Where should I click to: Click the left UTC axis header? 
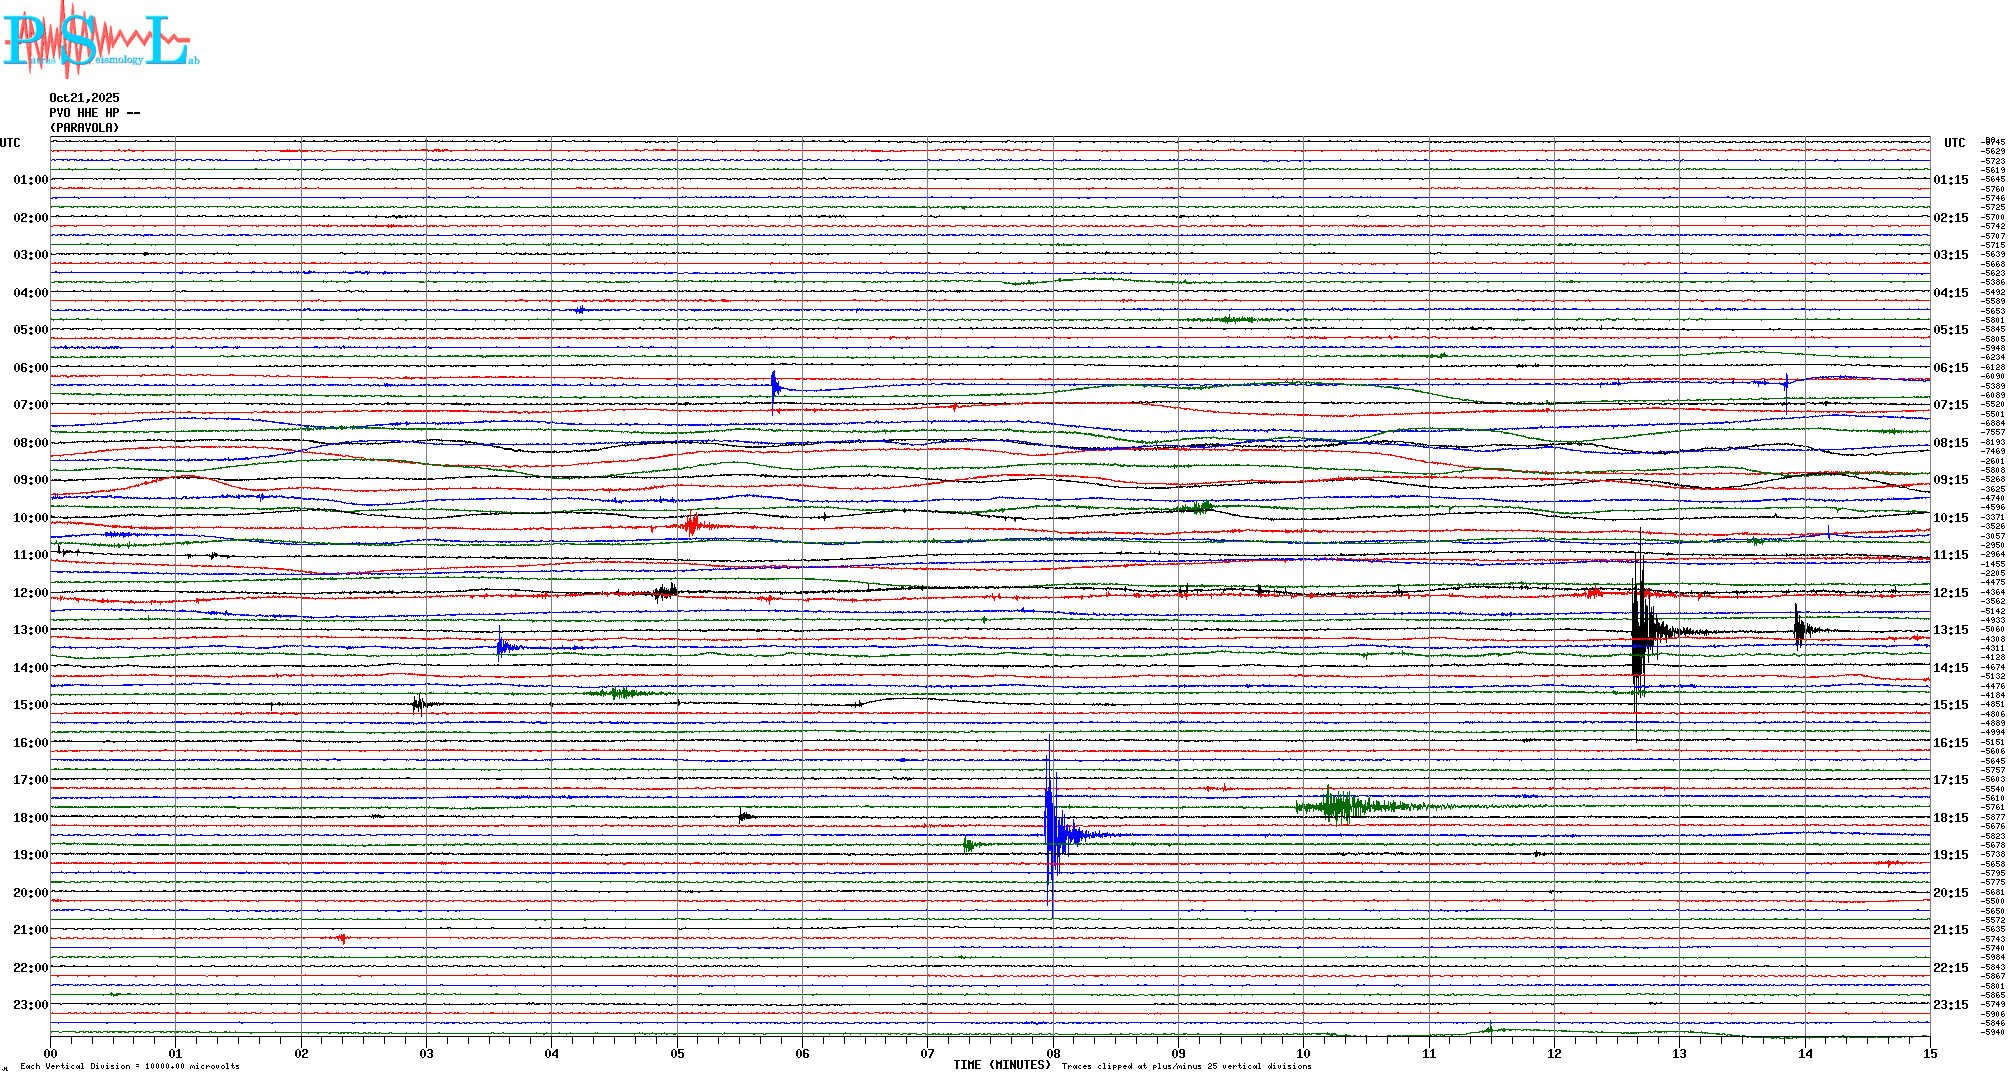tap(10, 143)
